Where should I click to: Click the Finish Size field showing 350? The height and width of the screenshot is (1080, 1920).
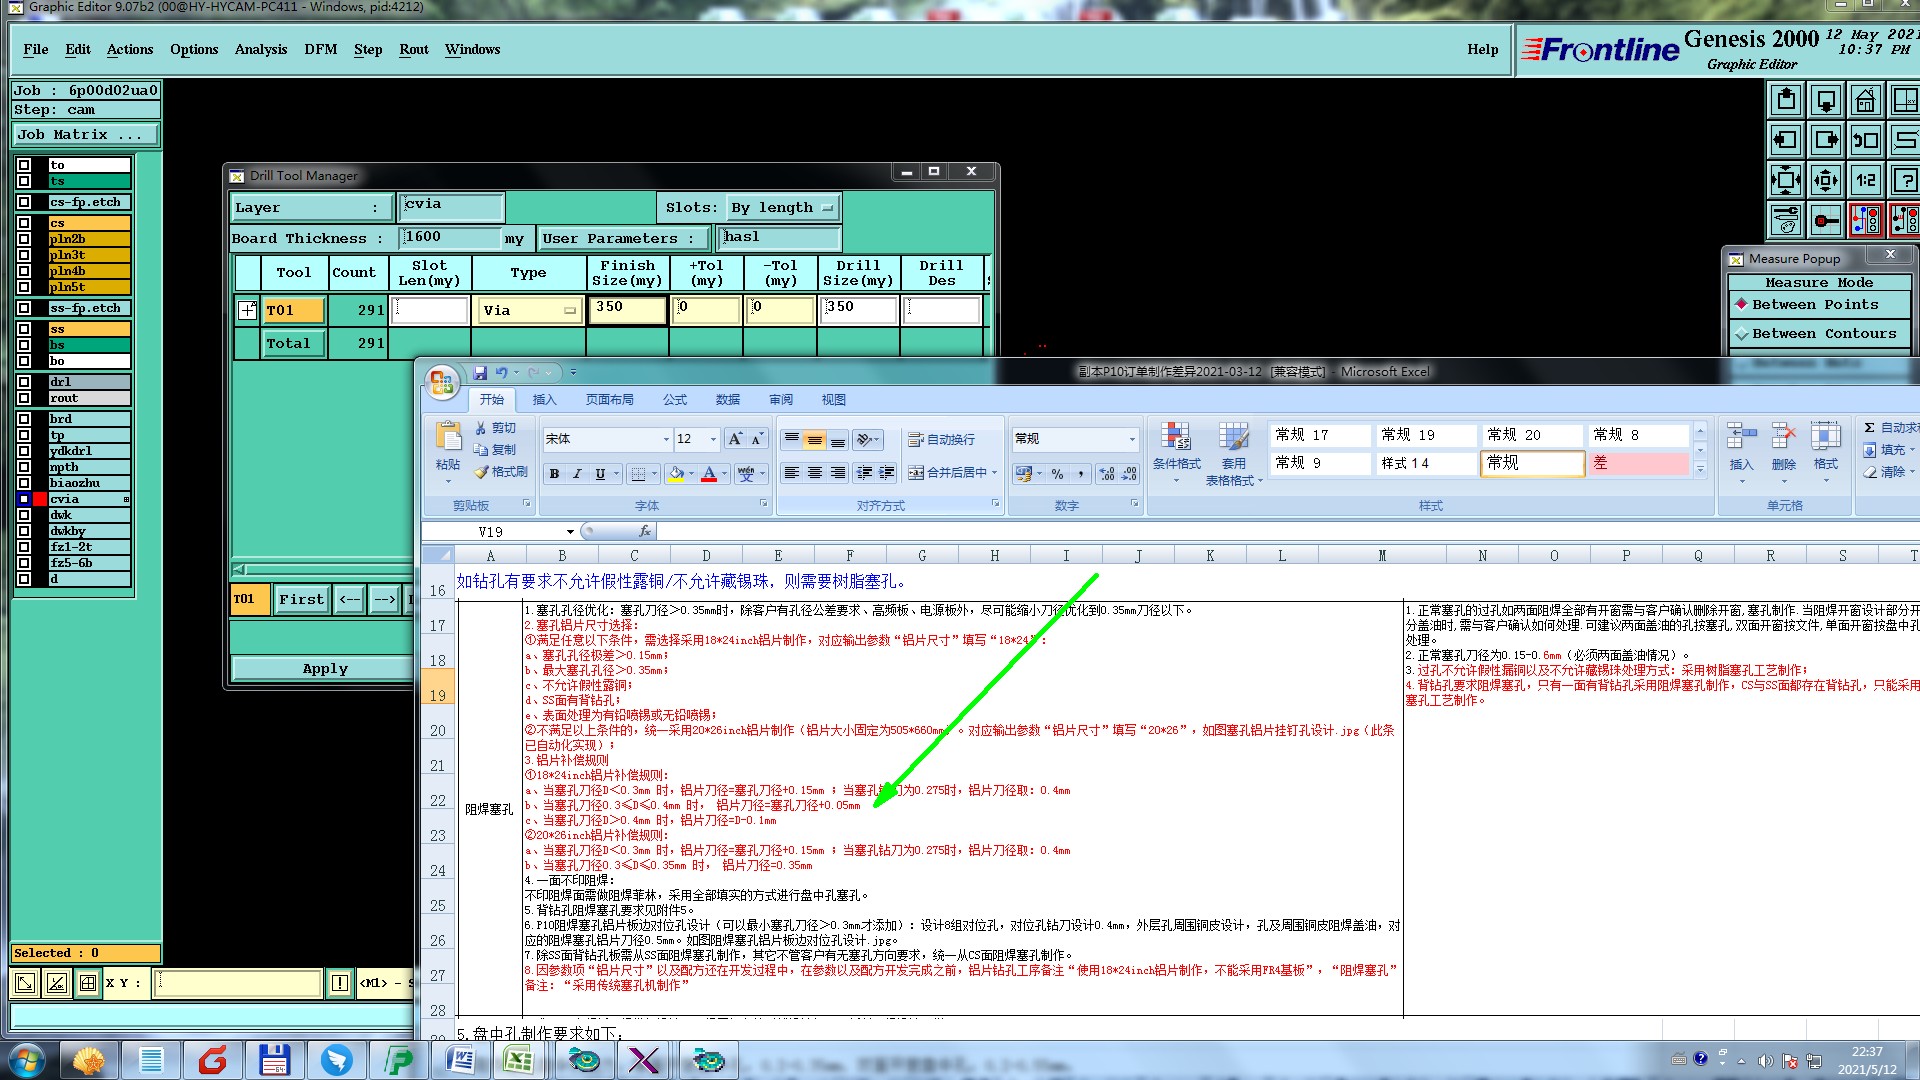627,308
